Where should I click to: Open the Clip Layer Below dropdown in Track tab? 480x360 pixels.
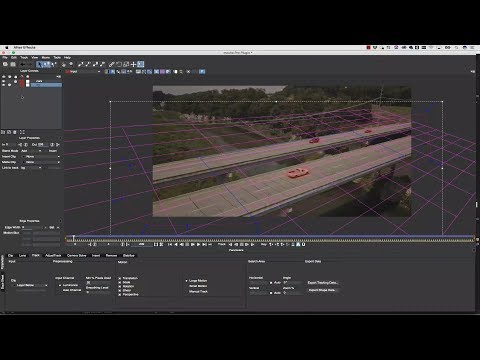pos(31,285)
